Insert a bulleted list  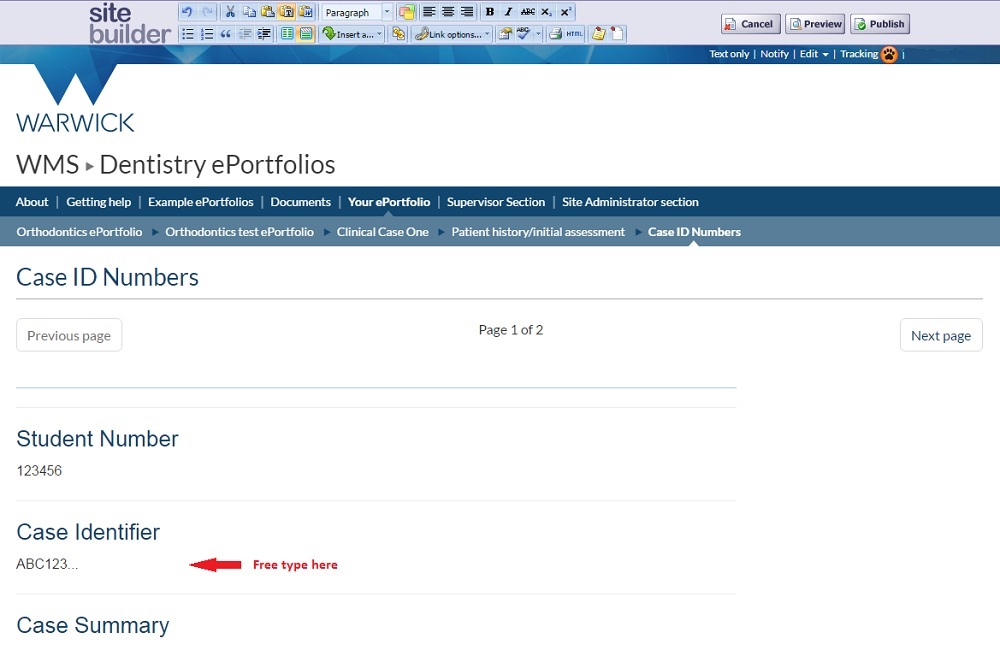point(187,34)
